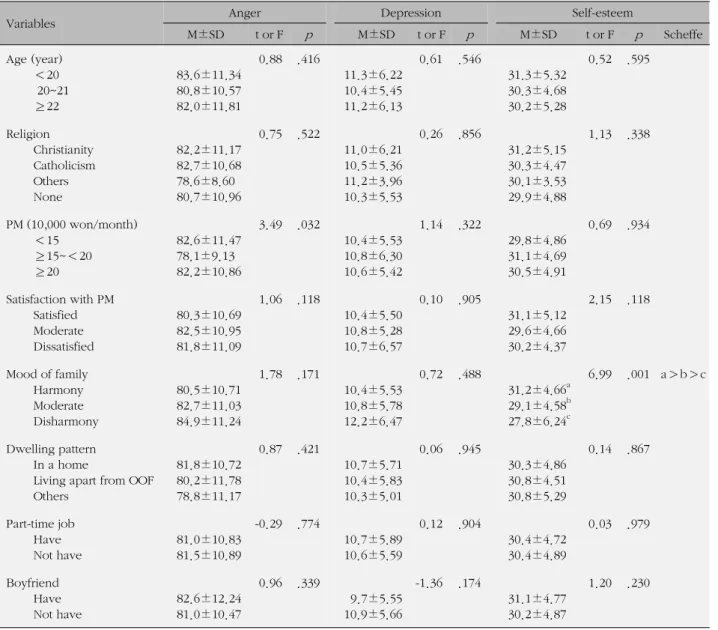Click the self-esteem value '31.2±4.66'
The height and width of the screenshot is (630, 718).
[539, 390]
